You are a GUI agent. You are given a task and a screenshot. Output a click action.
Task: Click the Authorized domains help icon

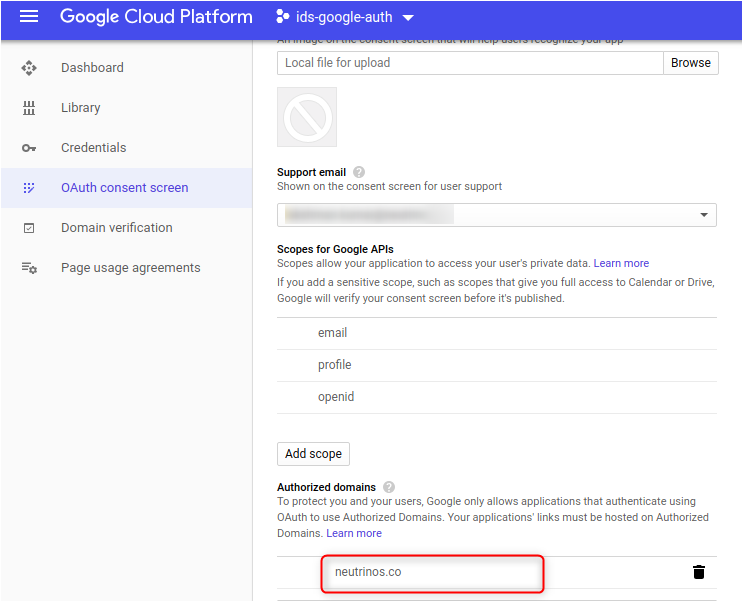click(389, 487)
